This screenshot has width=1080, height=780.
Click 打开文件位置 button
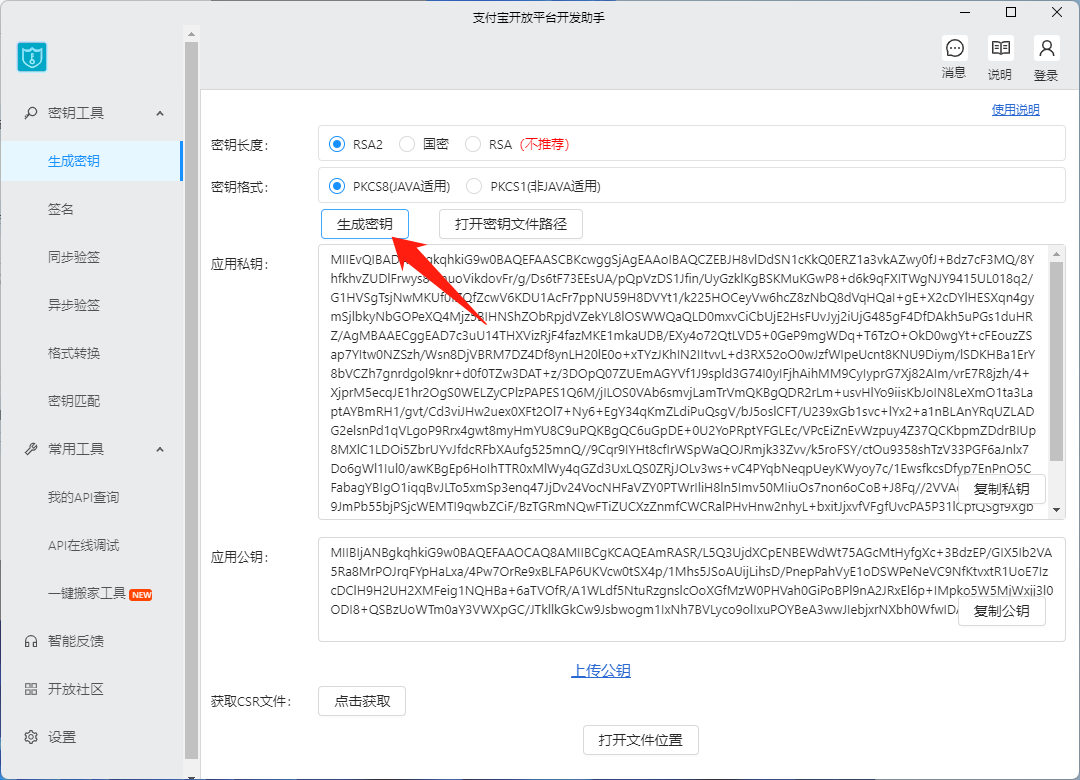pyautogui.click(x=641, y=740)
